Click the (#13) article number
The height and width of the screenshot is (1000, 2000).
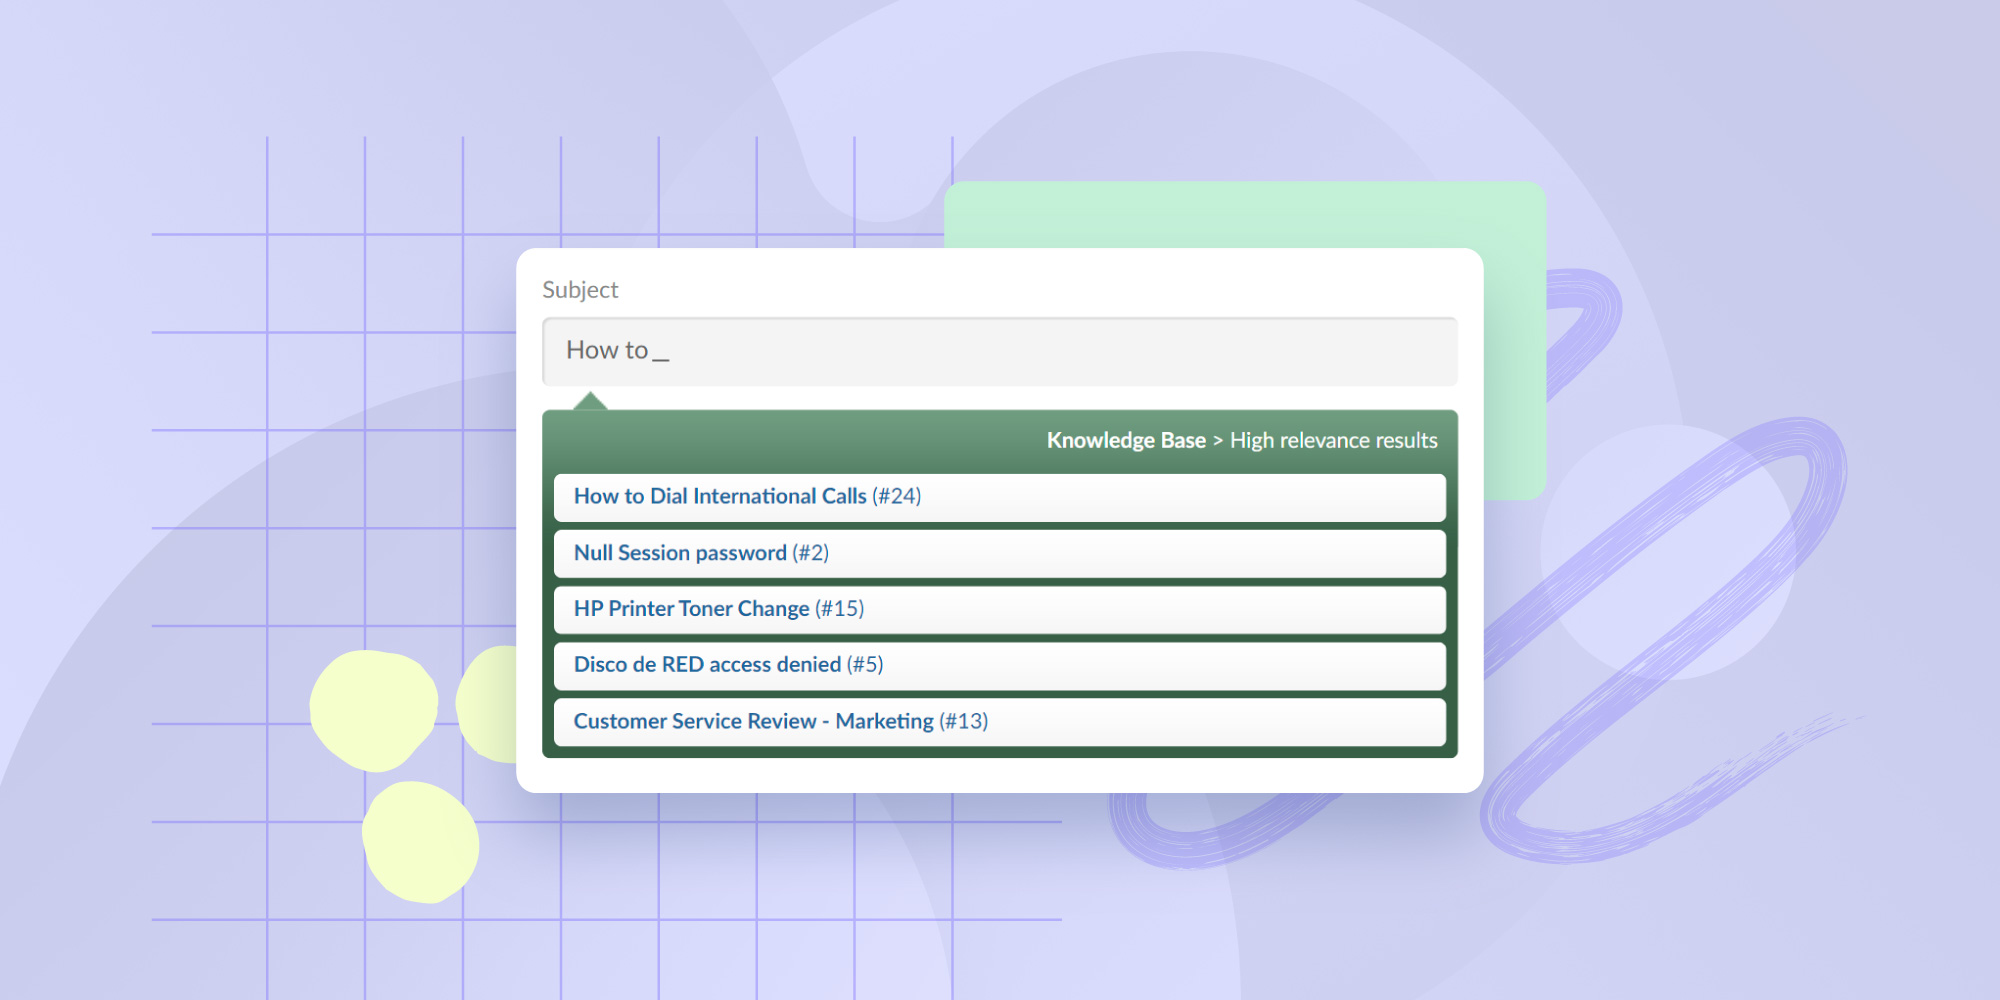point(963,721)
